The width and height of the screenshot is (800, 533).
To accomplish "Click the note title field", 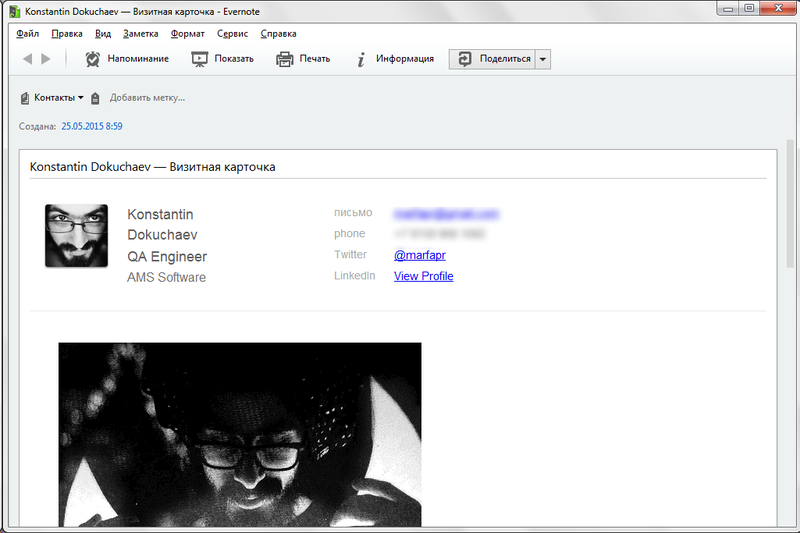I will 398,167.
